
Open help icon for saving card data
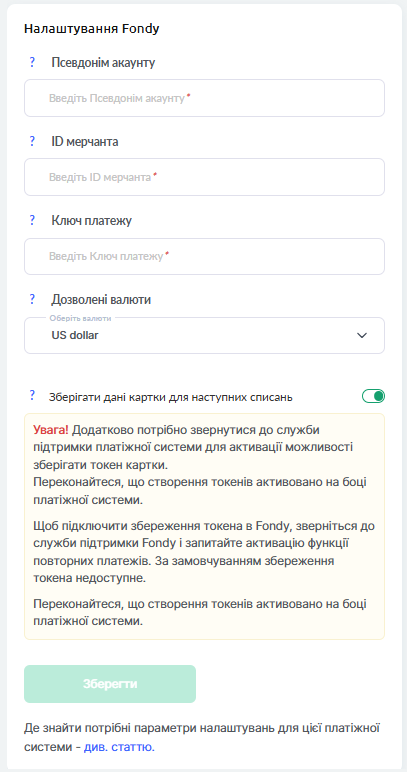32,395
